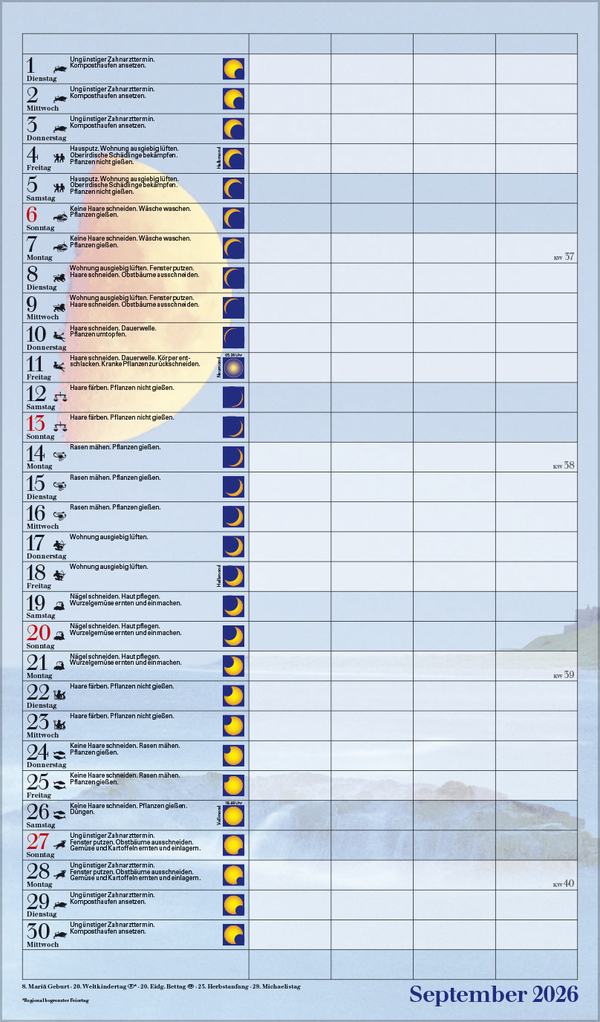
Task: Select the Leo lion icon on Tuesday 8
Action: pos(61,278)
